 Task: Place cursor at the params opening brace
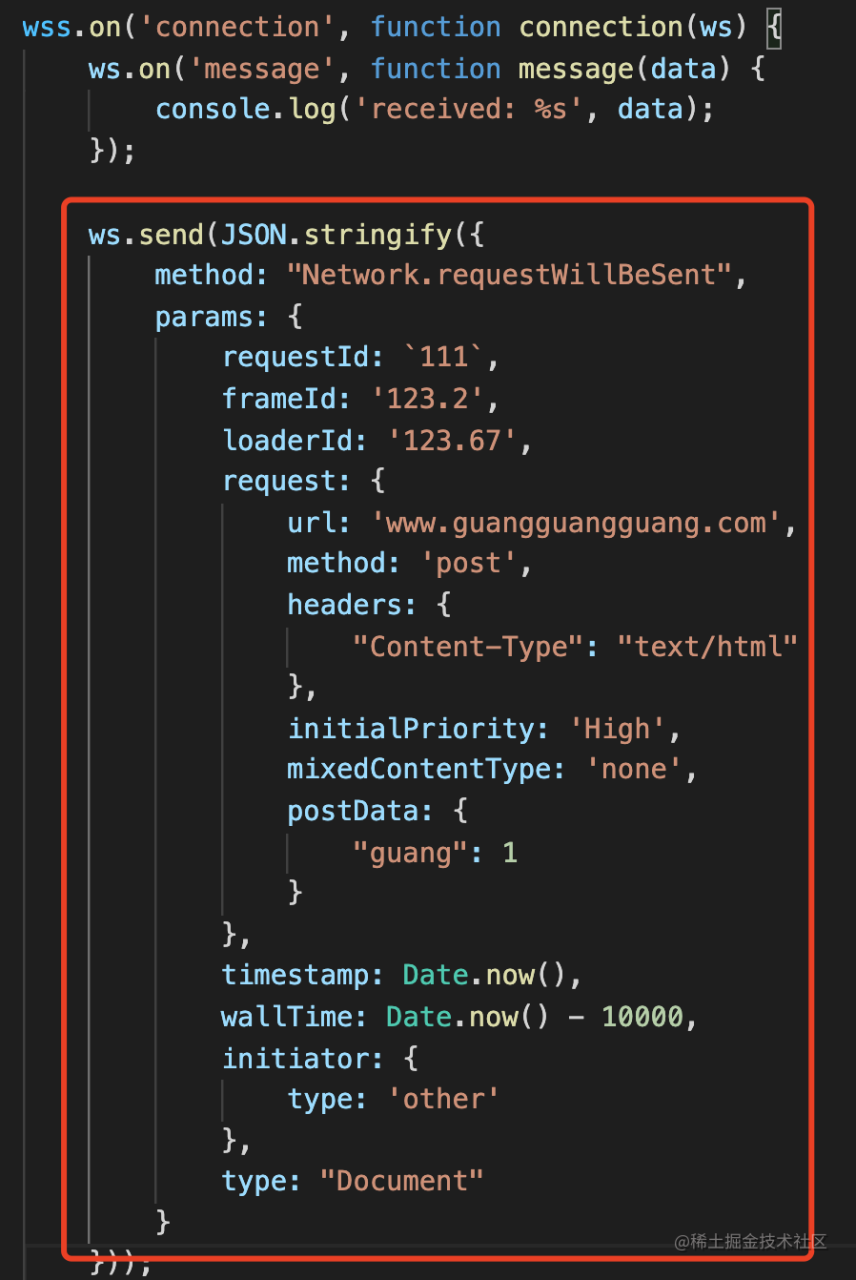[294, 316]
